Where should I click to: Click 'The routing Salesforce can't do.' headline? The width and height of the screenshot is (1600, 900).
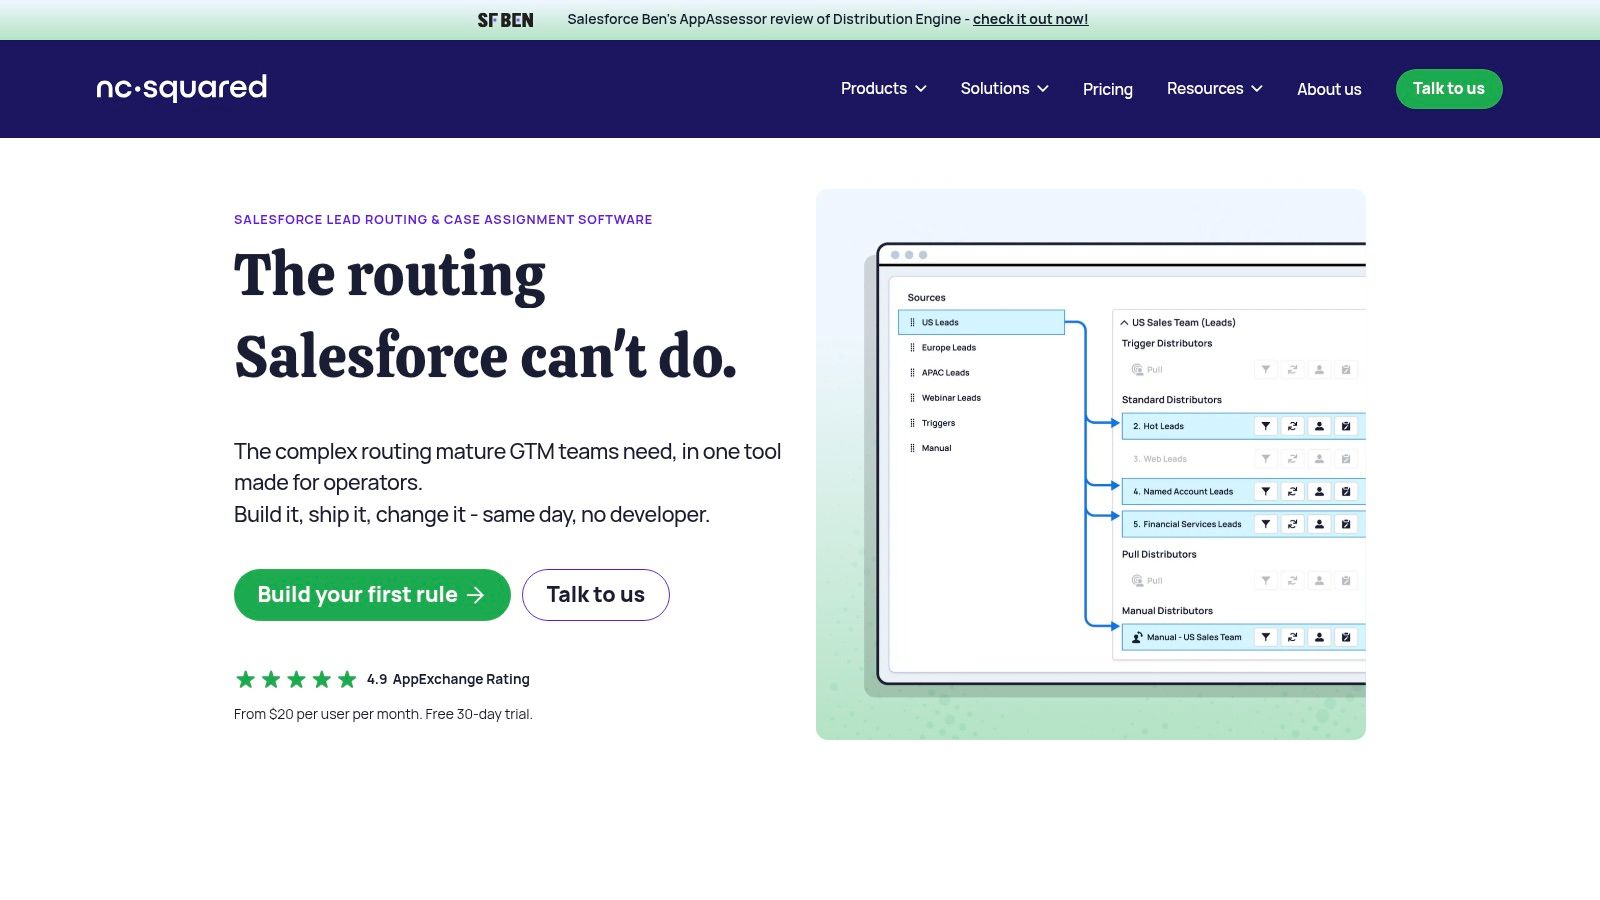pos(486,316)
